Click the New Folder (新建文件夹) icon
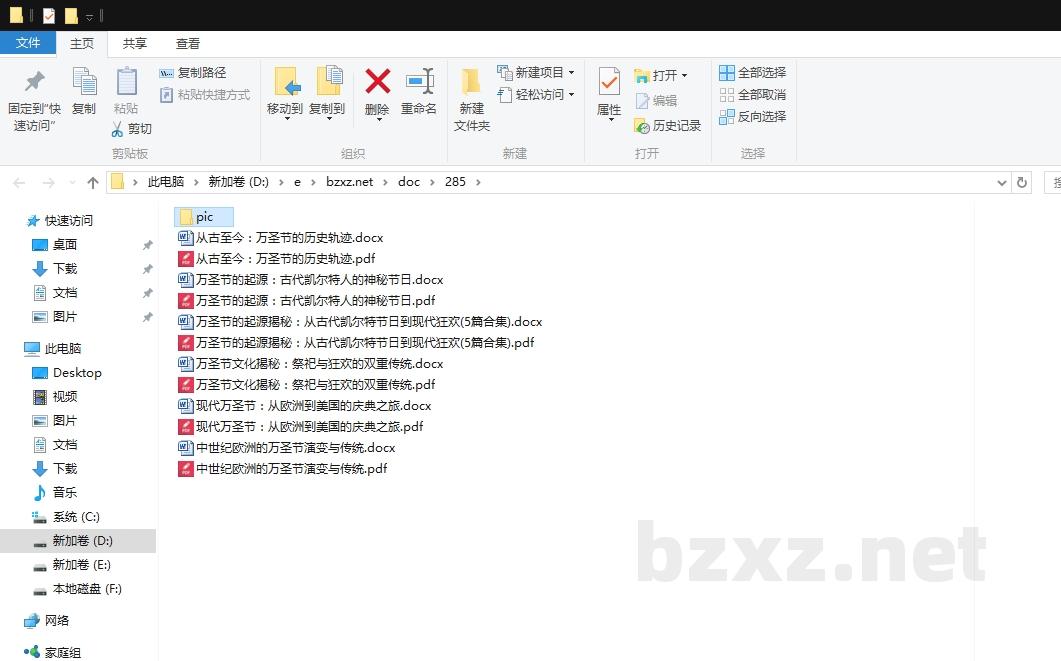The width and height of the screenshot is (1061, 661). point(471,82)
